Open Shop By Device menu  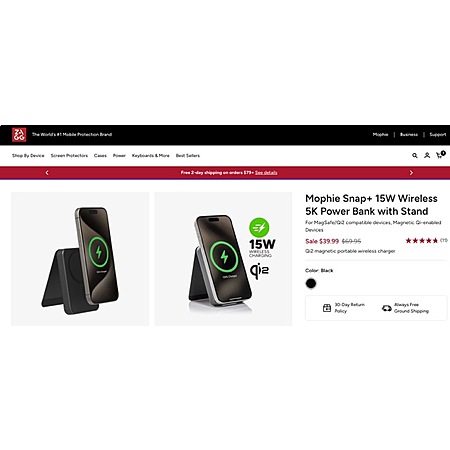(28, 156)
